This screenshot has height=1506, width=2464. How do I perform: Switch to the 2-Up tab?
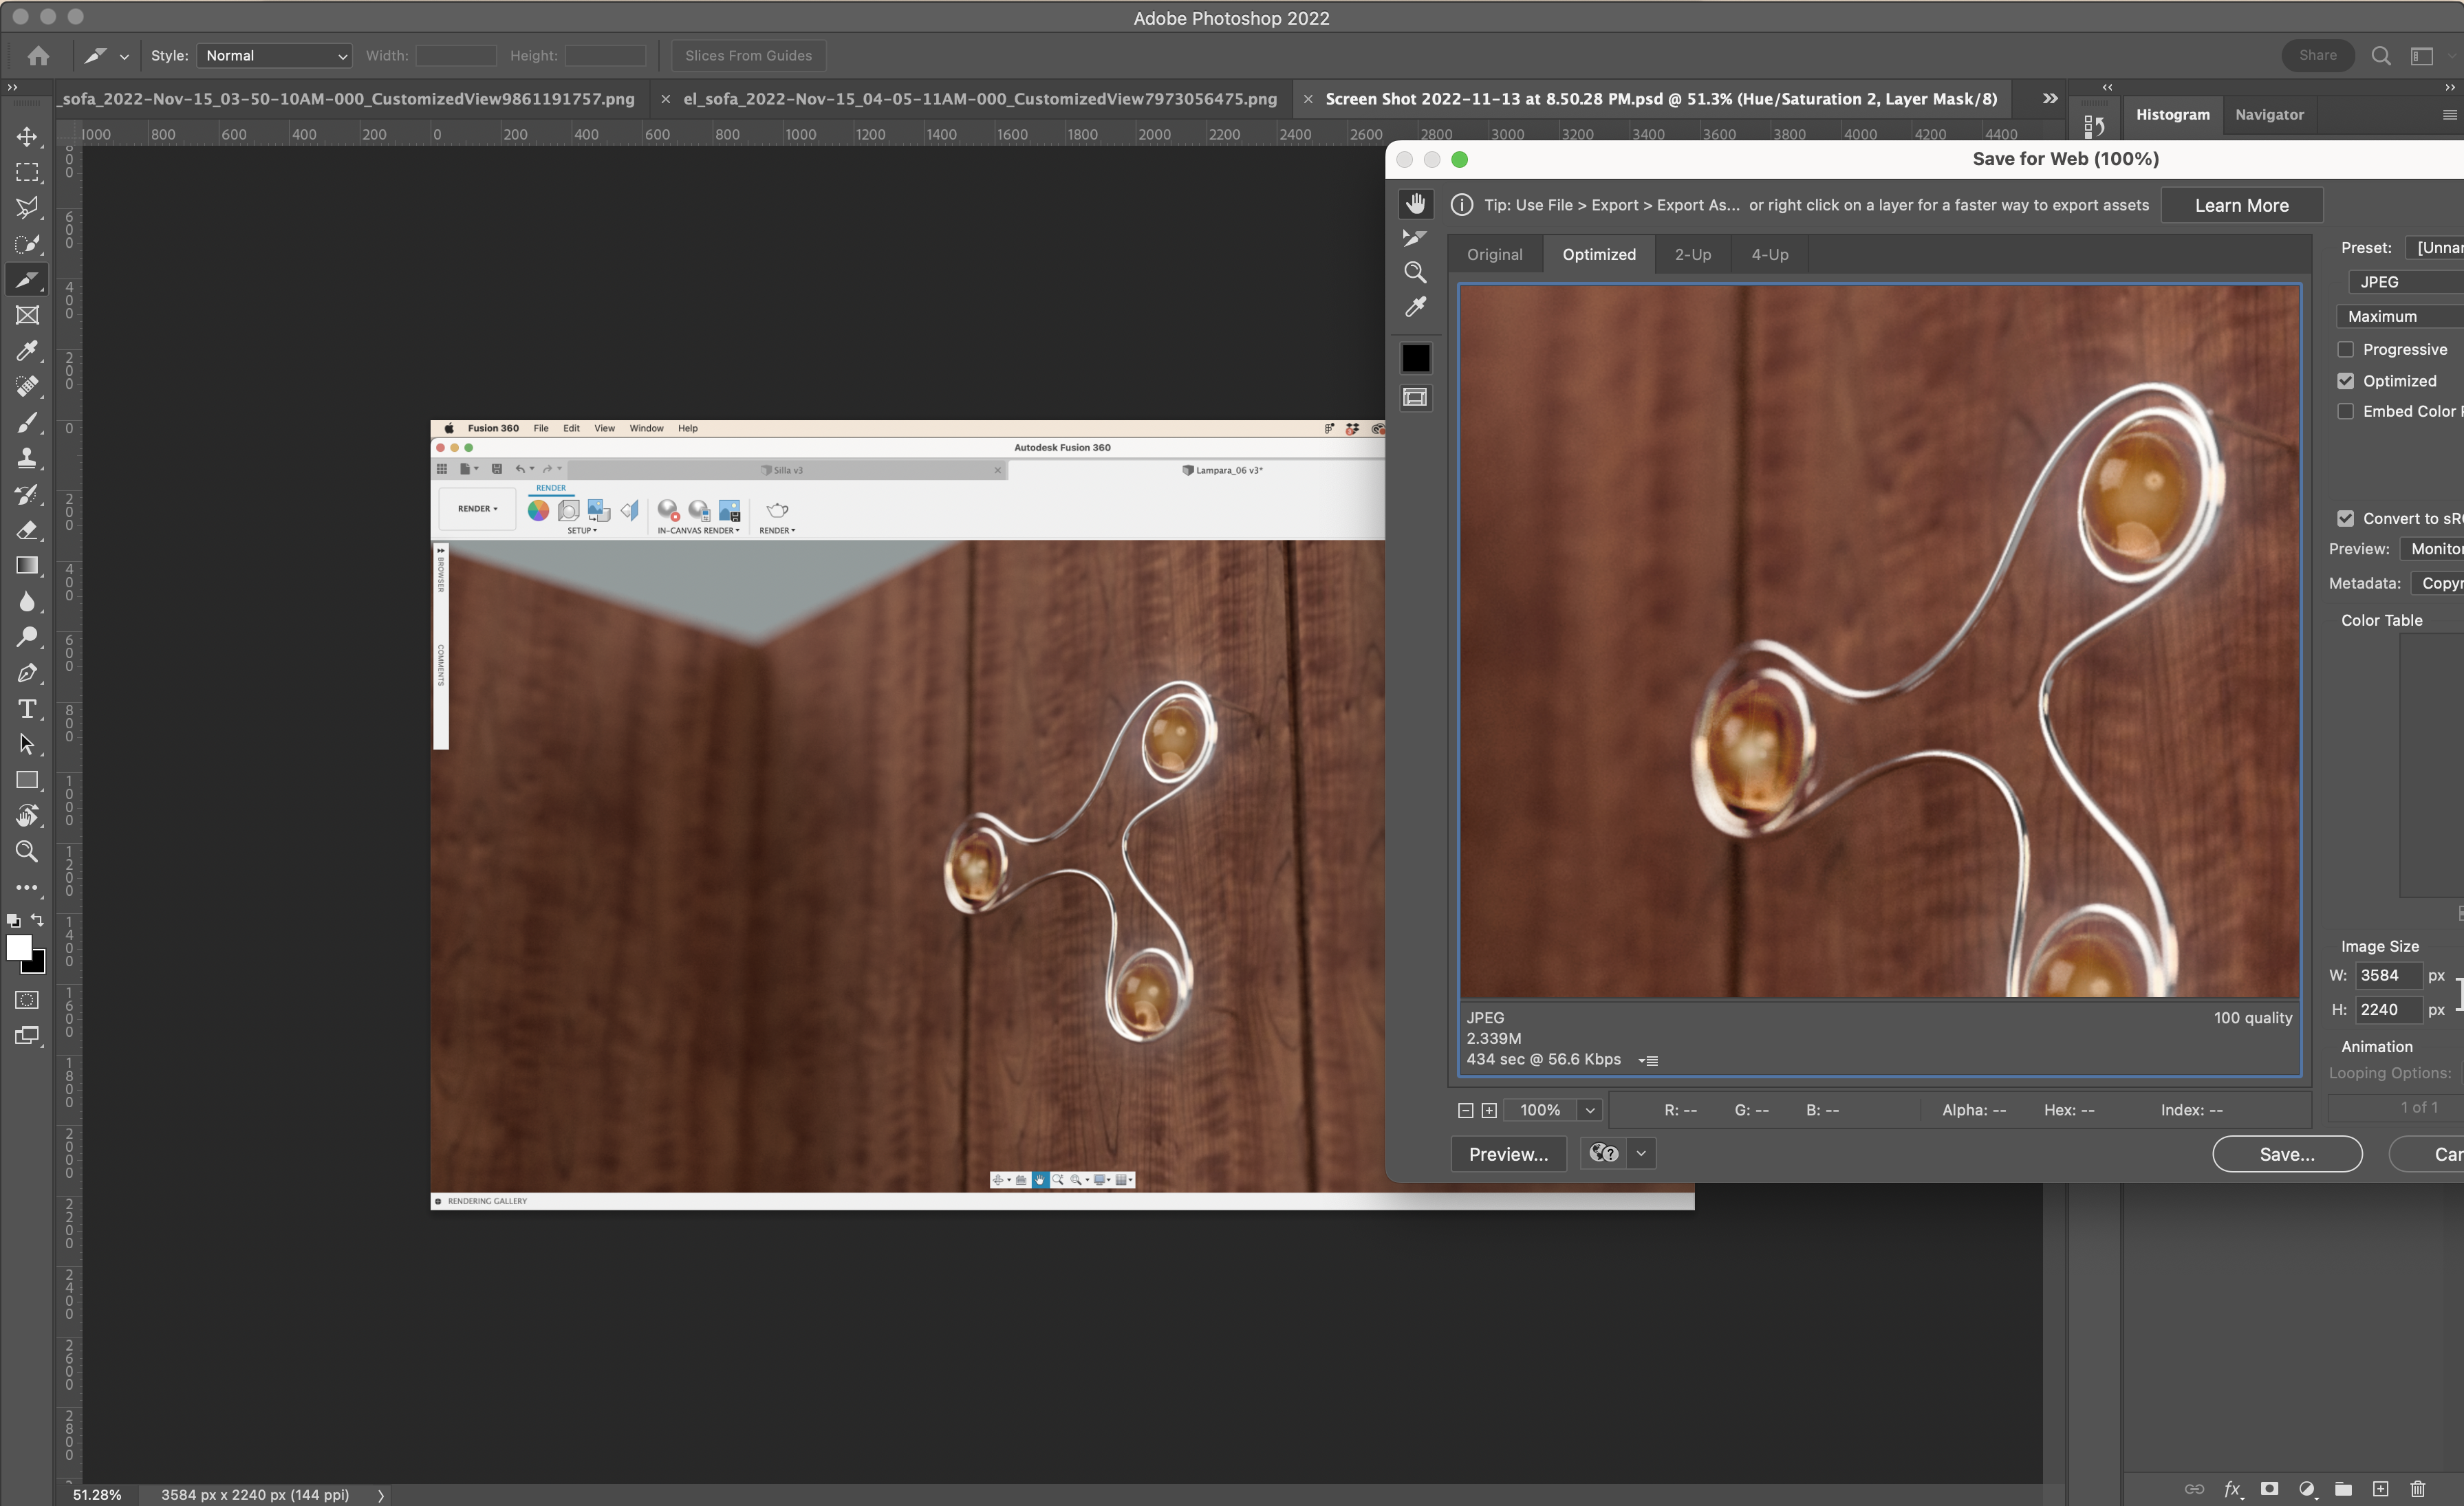tap(1692, 255)
